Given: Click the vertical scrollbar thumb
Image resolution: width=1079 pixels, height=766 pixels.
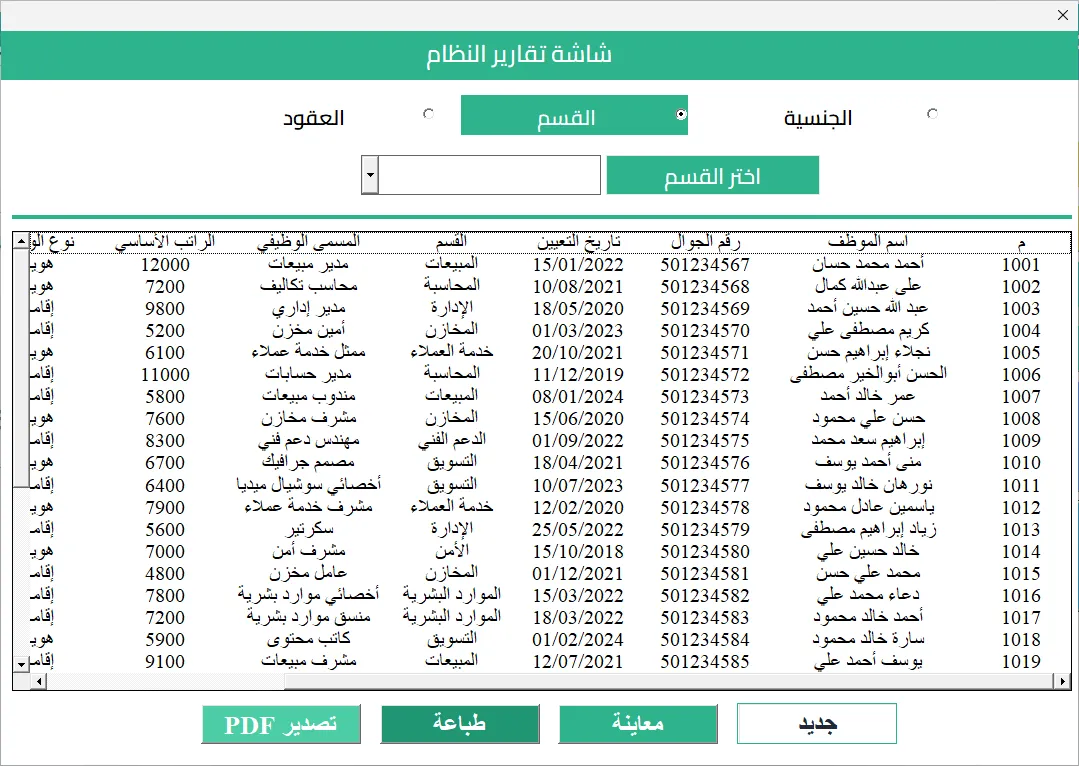Looking at the screenshot, I should 21,368.
